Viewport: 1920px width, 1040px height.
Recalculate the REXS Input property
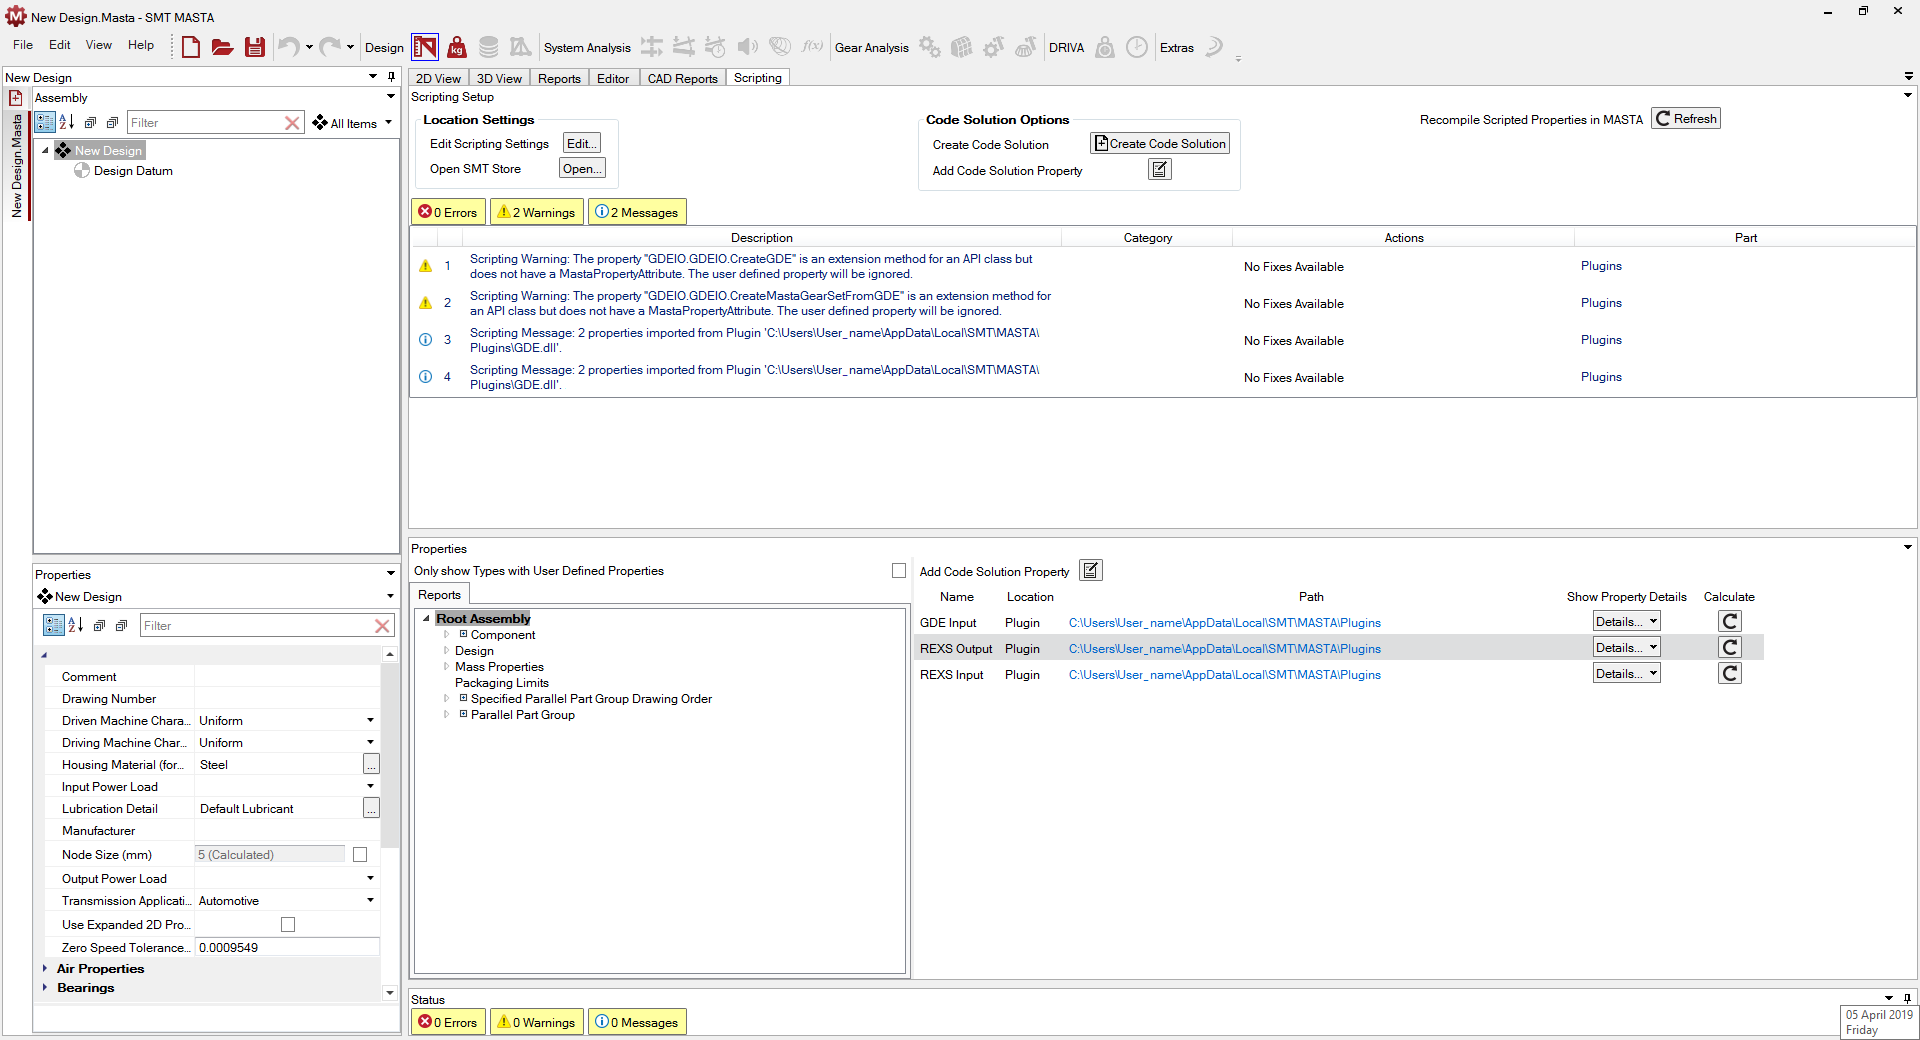point(1730,674)
